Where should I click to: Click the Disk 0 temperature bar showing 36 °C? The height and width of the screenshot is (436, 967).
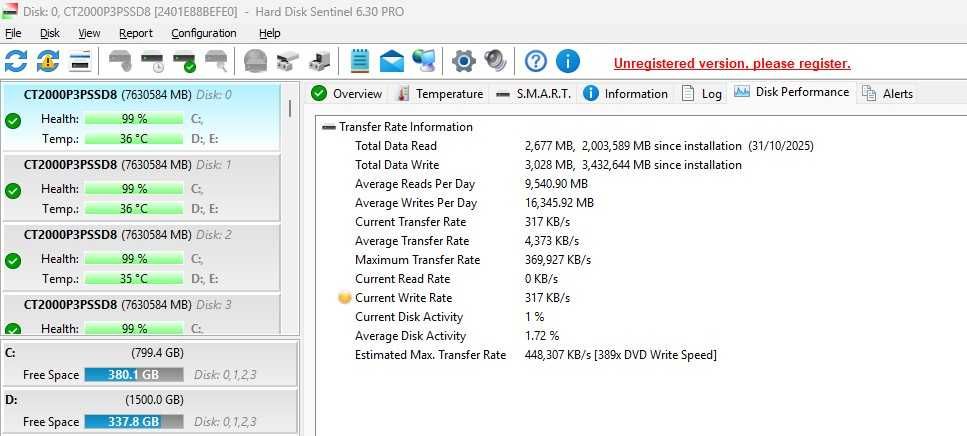134,139
